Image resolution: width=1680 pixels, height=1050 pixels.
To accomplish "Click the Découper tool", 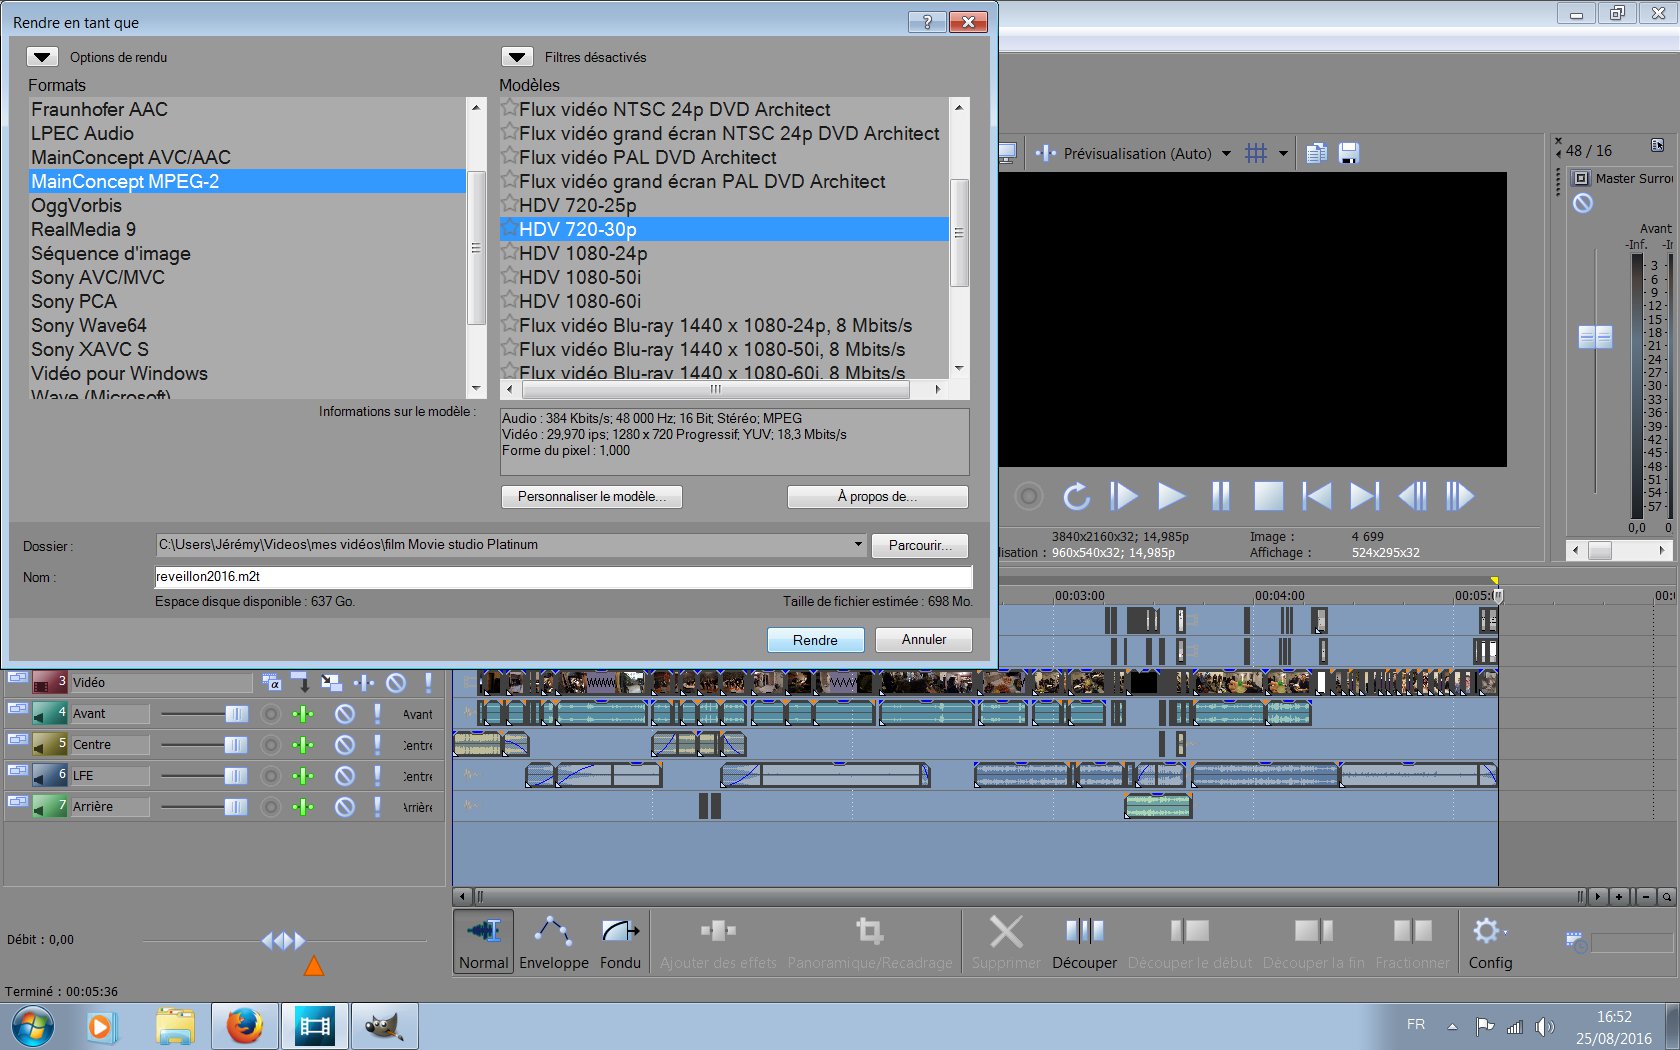I will (x=1084, y=942).
